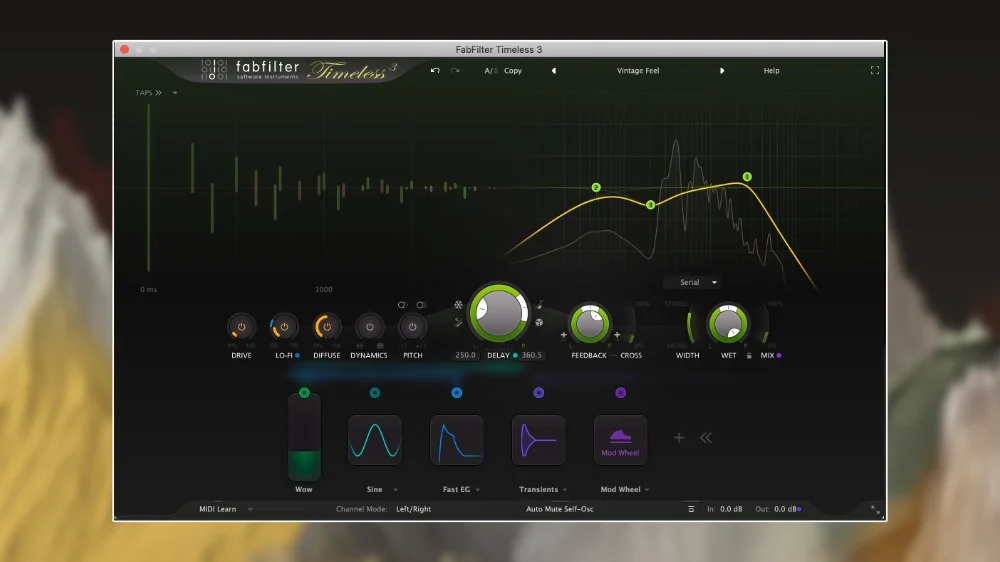Screen dimensions: 1000x562
Task: Open the Left/Right channel mode menu
Action: (x=413, y=509)
